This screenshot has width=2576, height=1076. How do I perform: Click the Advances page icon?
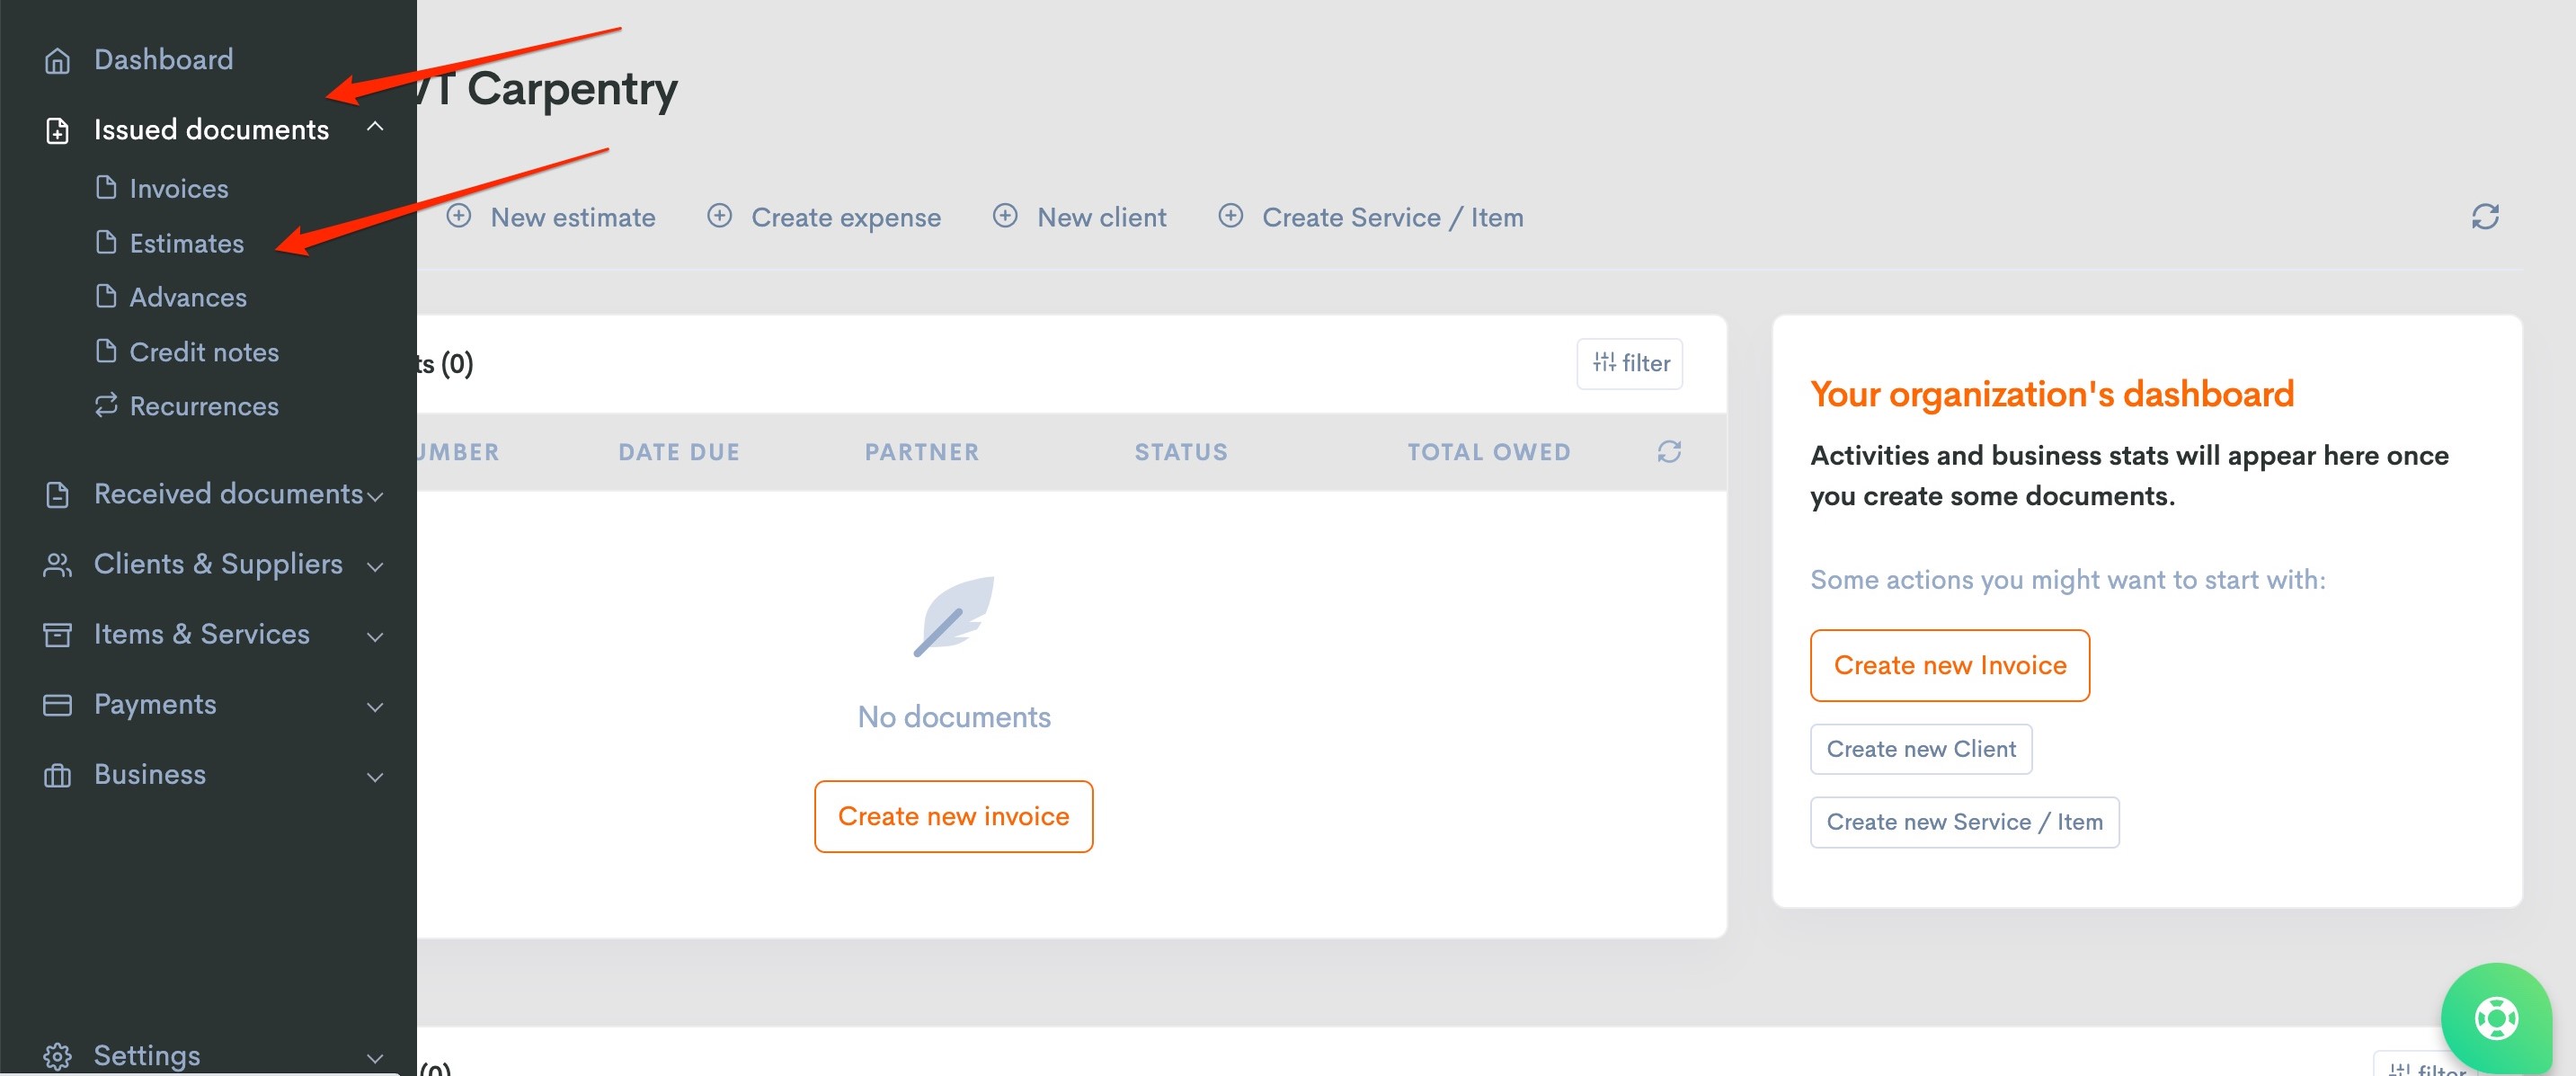pos(106,296)
